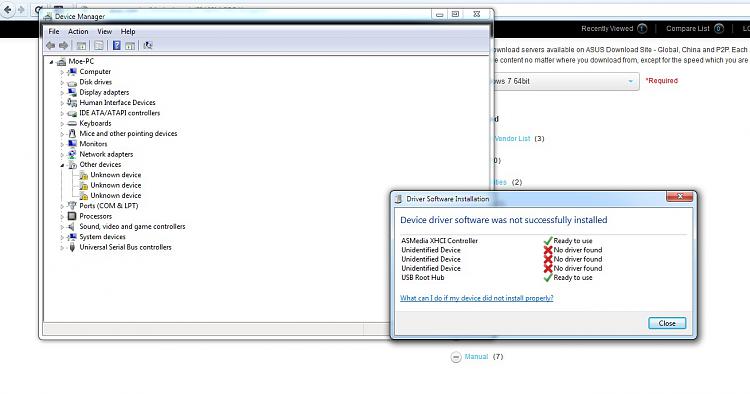
Task: Click the Universal Serial Bus controllers icon
Action: [72, 247]
